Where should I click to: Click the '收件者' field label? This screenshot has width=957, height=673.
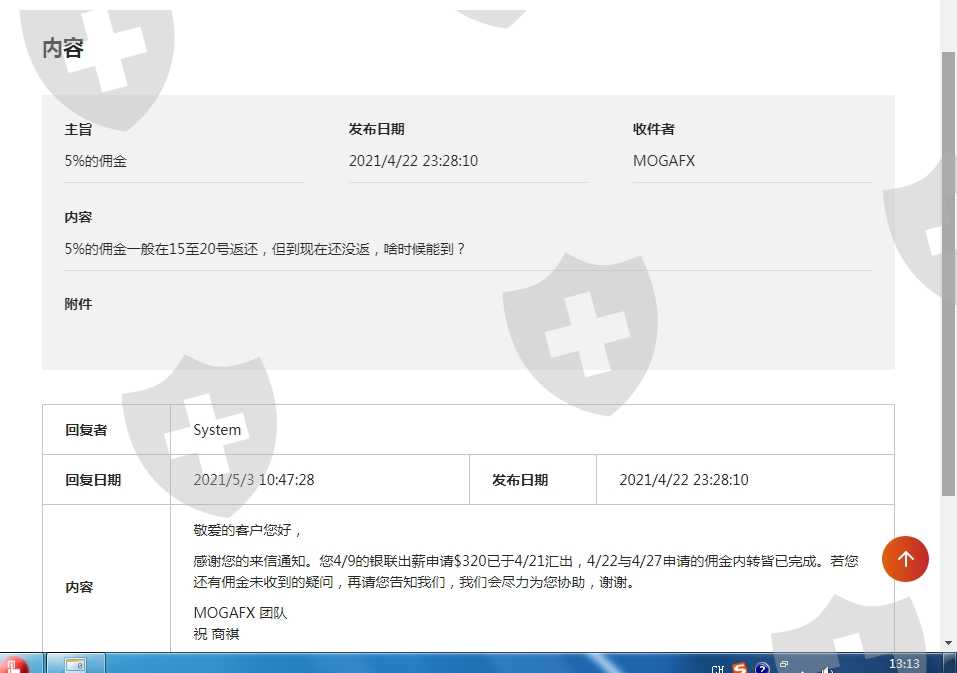[654, 129]
